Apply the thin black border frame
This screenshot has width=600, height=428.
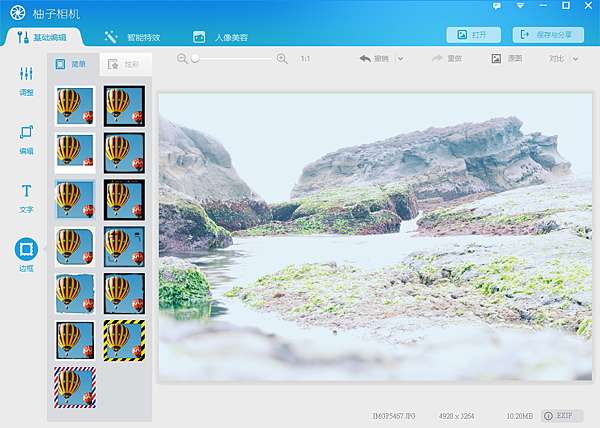coord(124,106)
